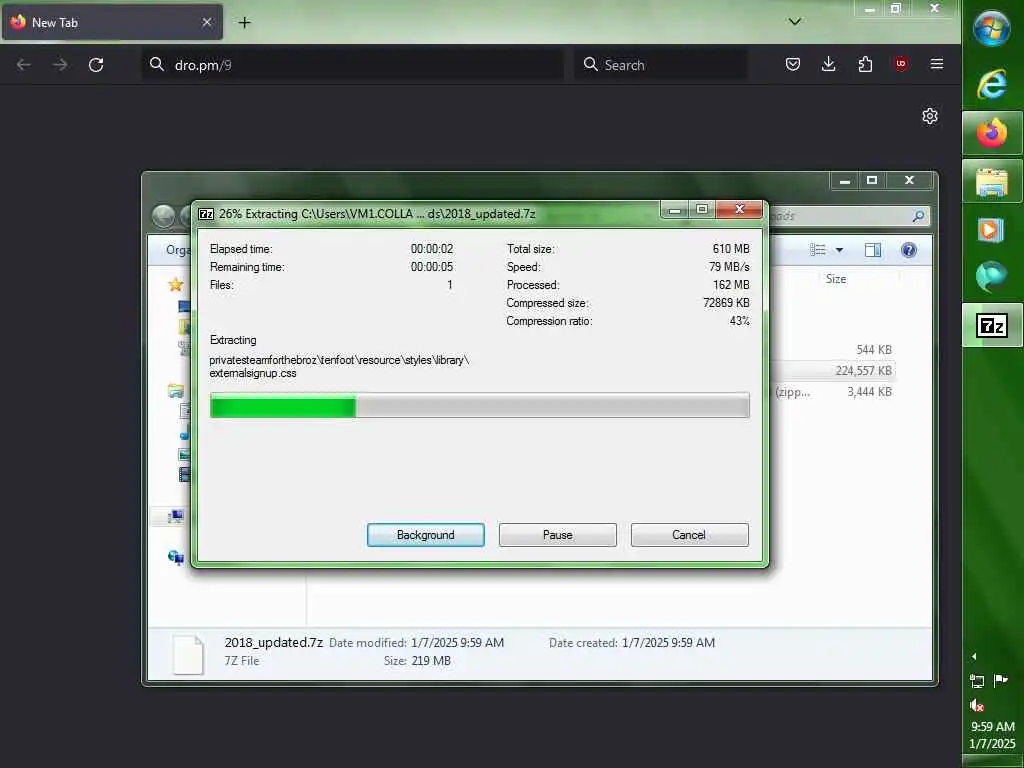This screenshot has width=1024, height=768.
Task: Open the list all tabs dropdown
Action: click(x=795, y=22)
